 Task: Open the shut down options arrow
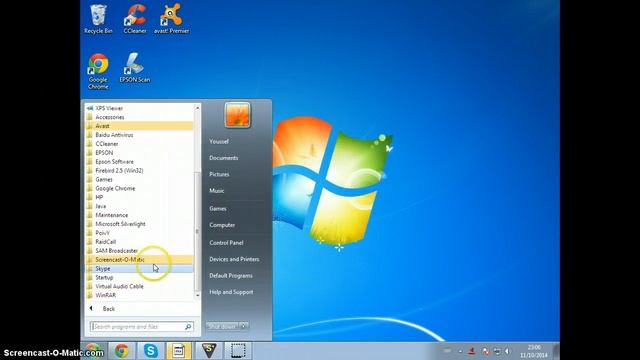244,326
